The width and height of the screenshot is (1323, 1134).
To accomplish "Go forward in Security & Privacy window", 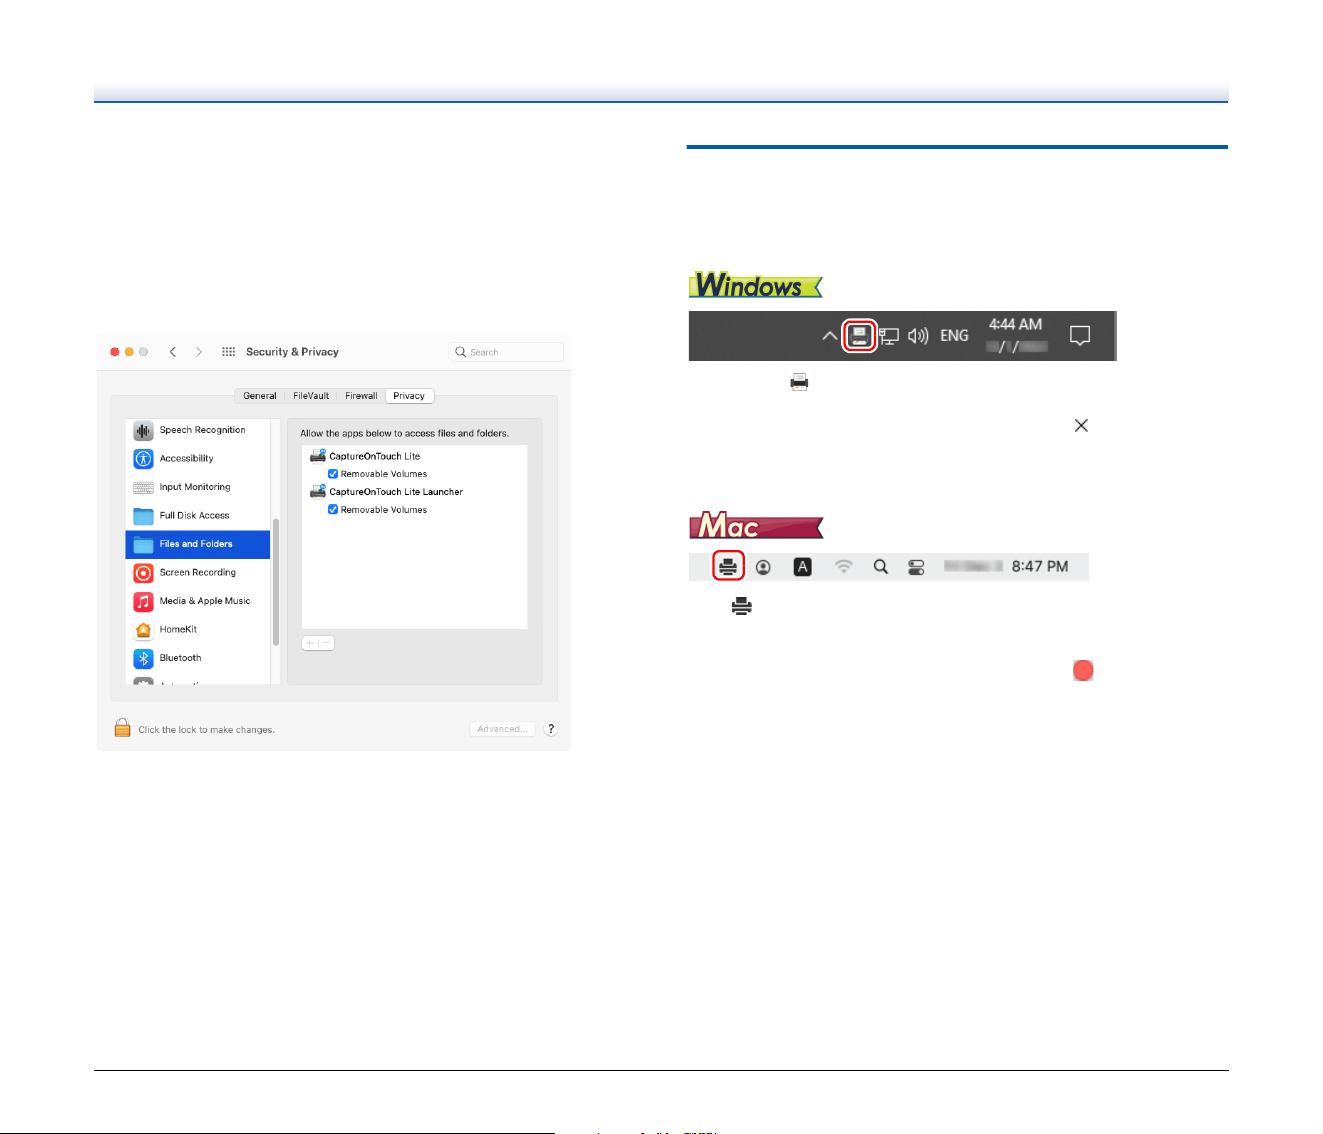I will pos(199,352).
